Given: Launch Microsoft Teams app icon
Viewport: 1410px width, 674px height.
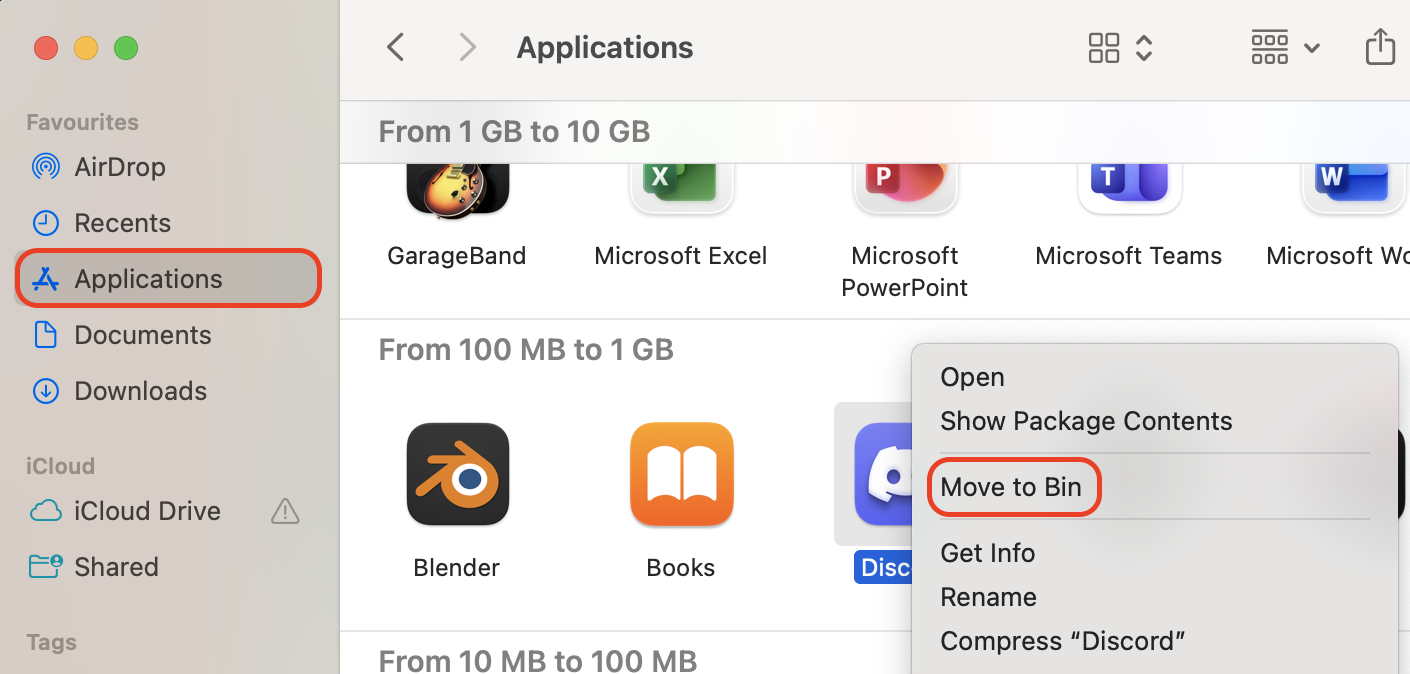Looking at the screenshot, I should point(1129,185).
